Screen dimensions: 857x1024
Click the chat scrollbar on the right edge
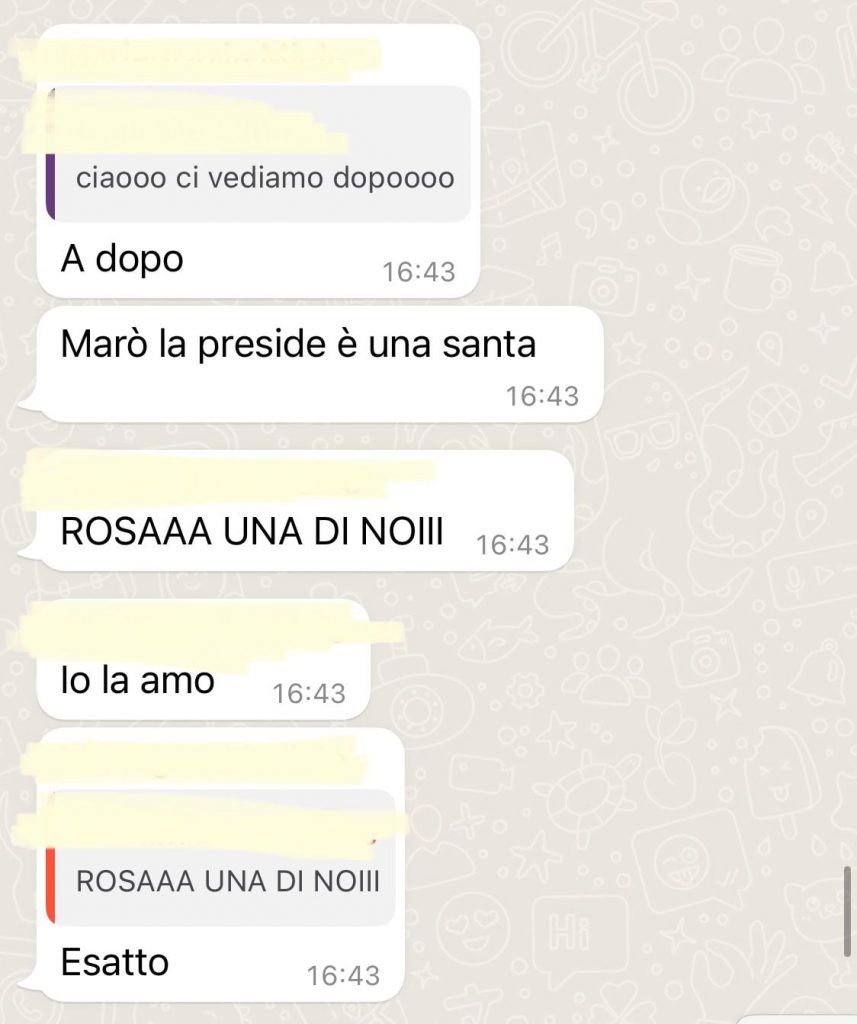click(848, 912)
